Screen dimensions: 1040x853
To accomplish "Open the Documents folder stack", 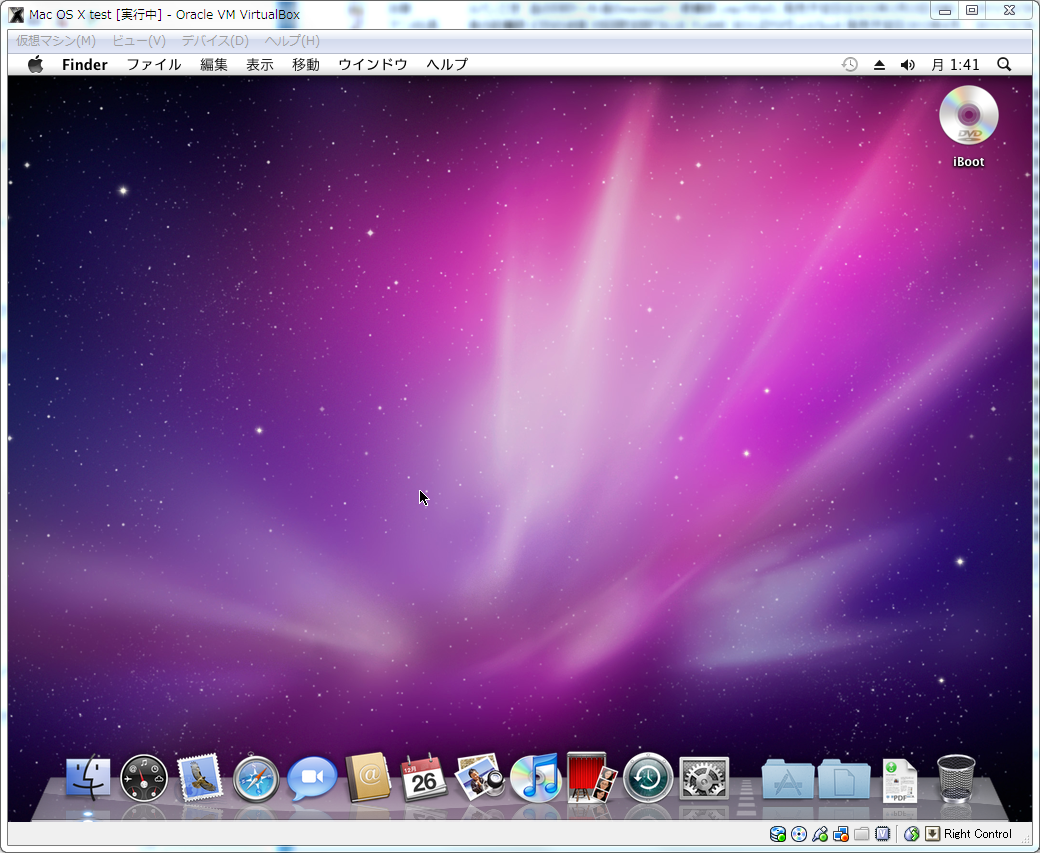I will click(x=844, y=779).
